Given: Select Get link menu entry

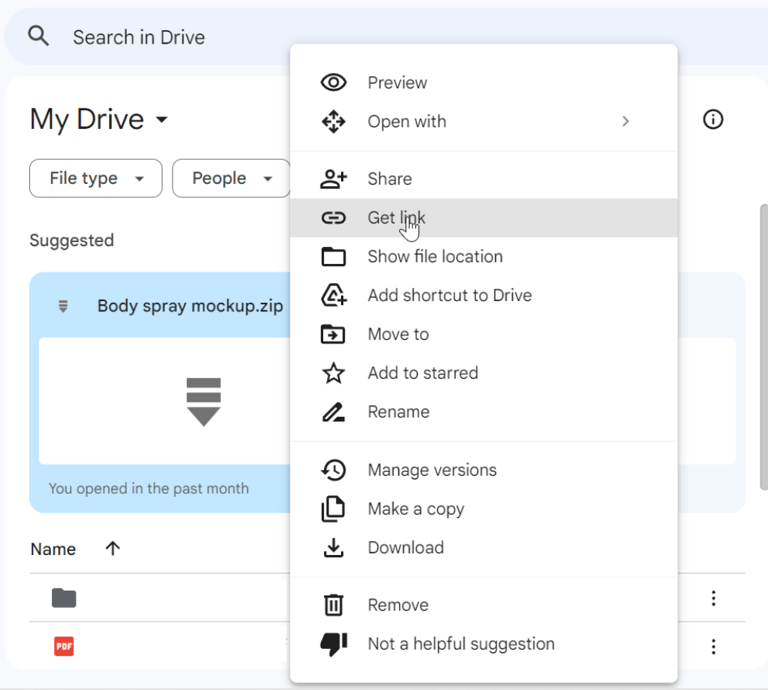Looking at the screenshot, I should tap(483, 217).
